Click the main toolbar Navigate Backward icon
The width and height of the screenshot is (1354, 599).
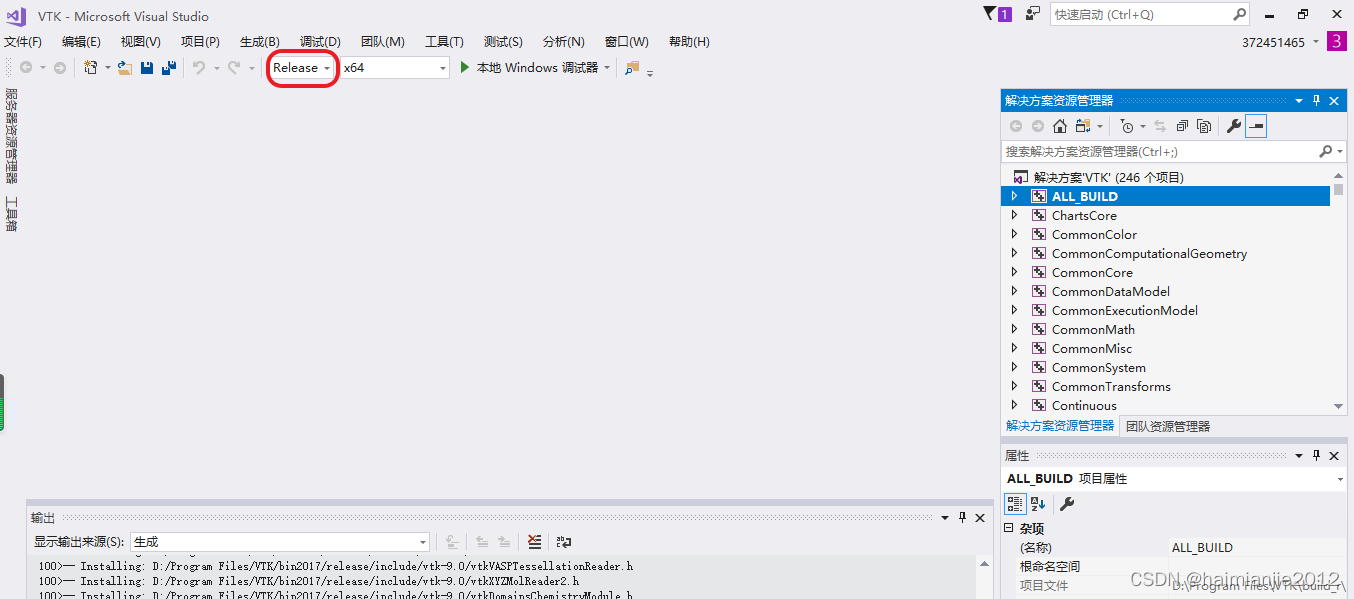click(x=26, y=68)
